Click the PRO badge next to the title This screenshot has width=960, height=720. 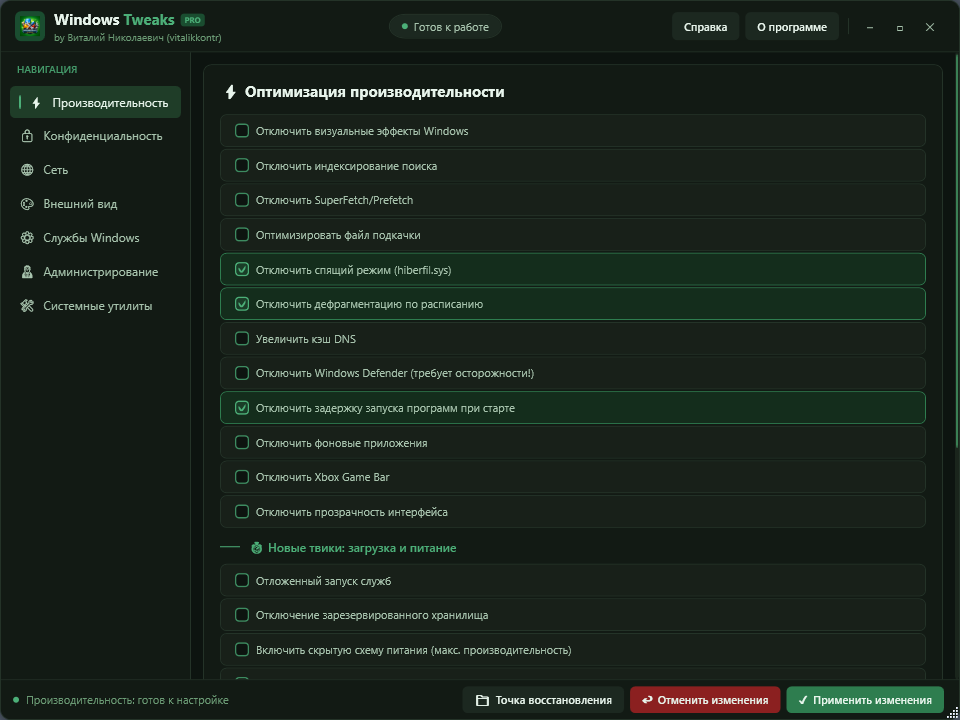pos(193,20)
